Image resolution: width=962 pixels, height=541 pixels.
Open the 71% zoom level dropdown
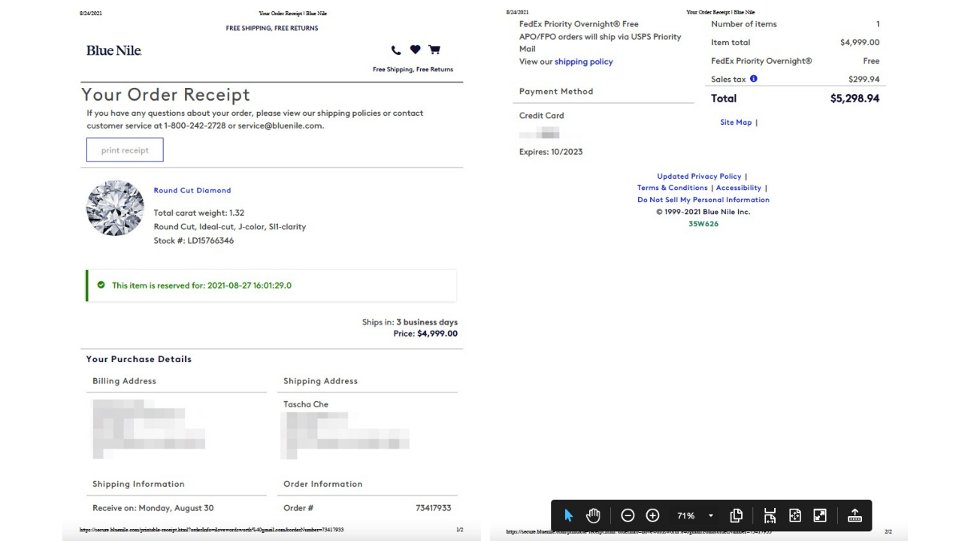[x=710, y=516]
